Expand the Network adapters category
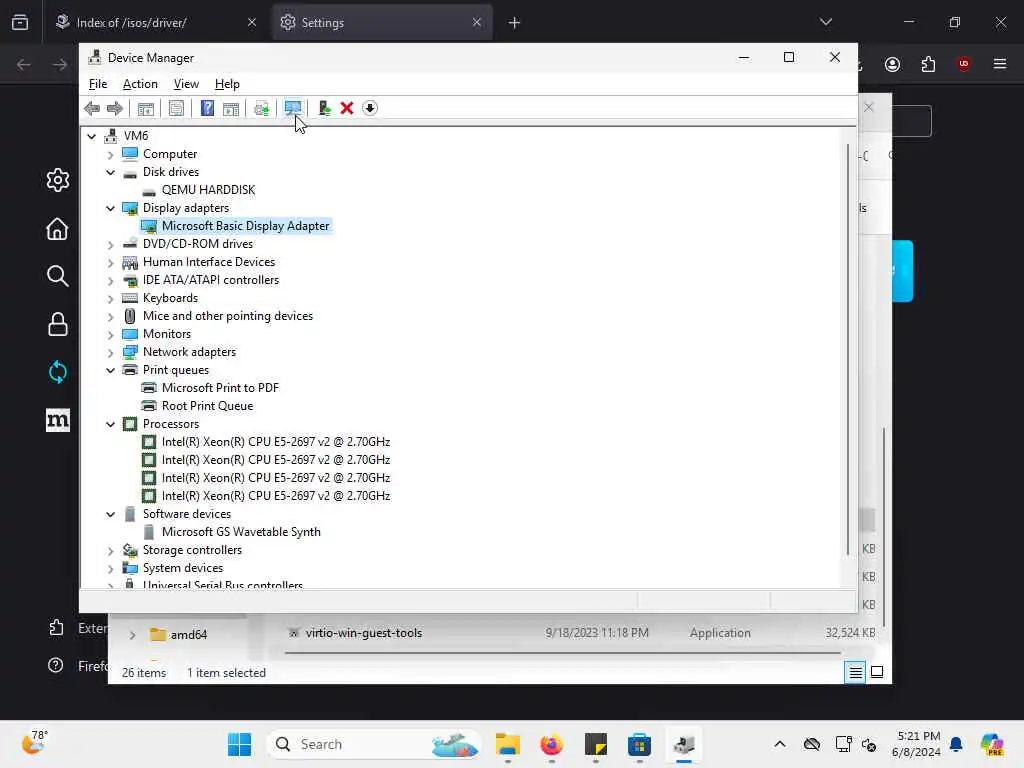 [110, 353]
